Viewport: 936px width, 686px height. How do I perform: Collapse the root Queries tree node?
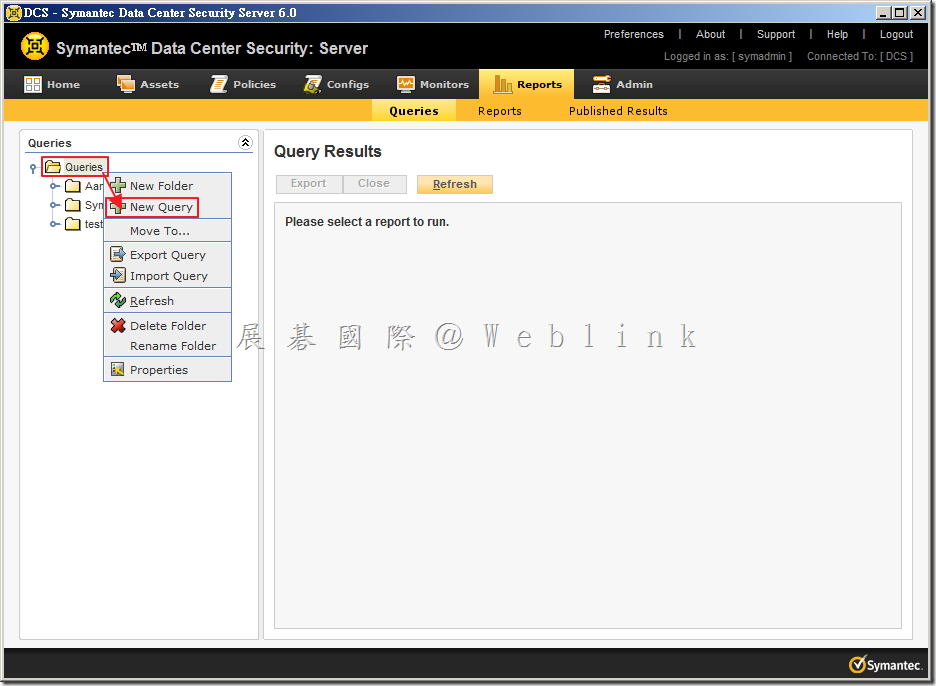pyautogui.click(x=33, y=168)
